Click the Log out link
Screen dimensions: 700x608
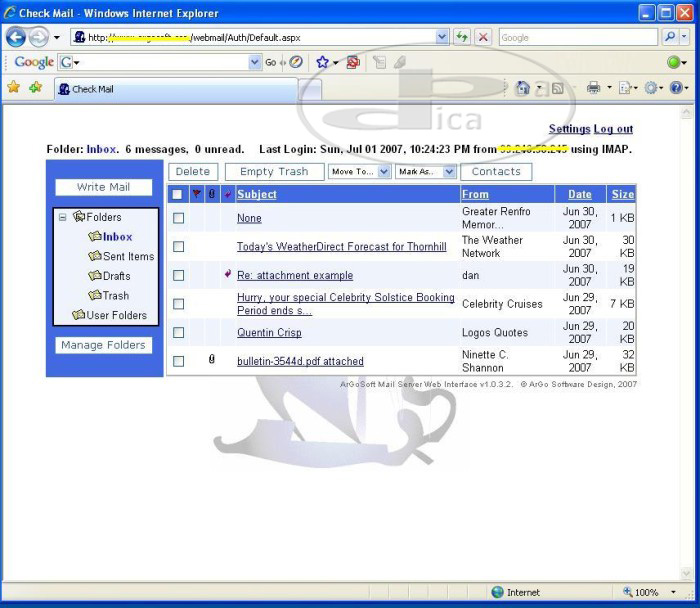coord(613,129)
